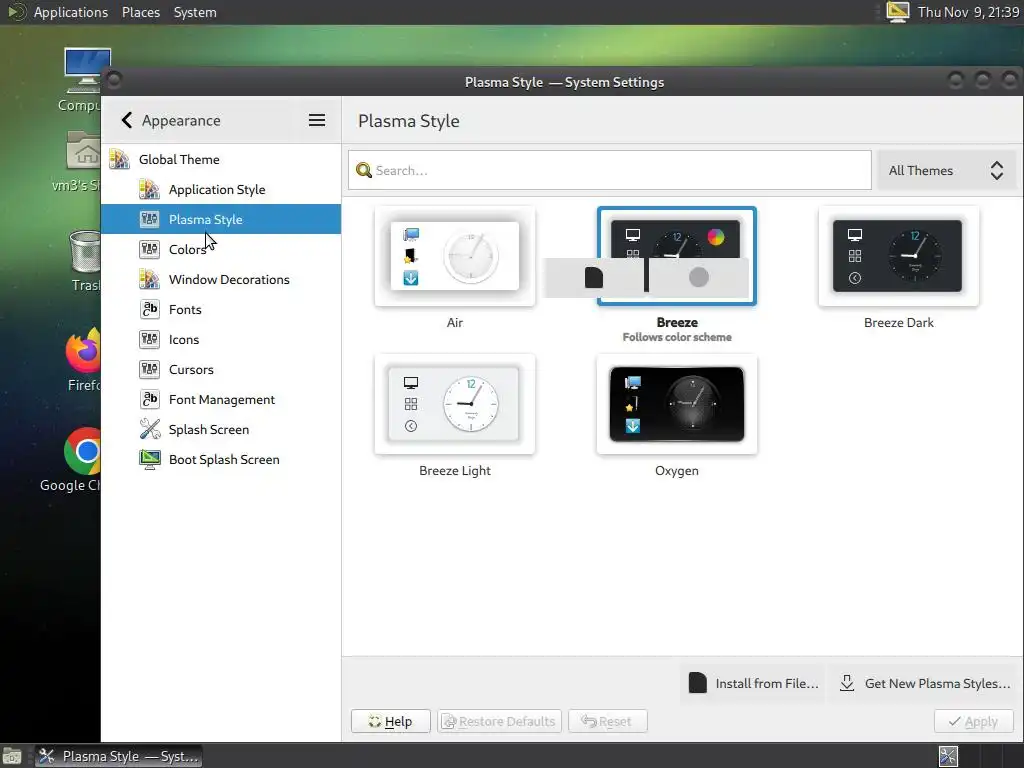Choose the Air theme thumbnail
1024x768 pixels.
pyautogui.click(x=455, y=256)
